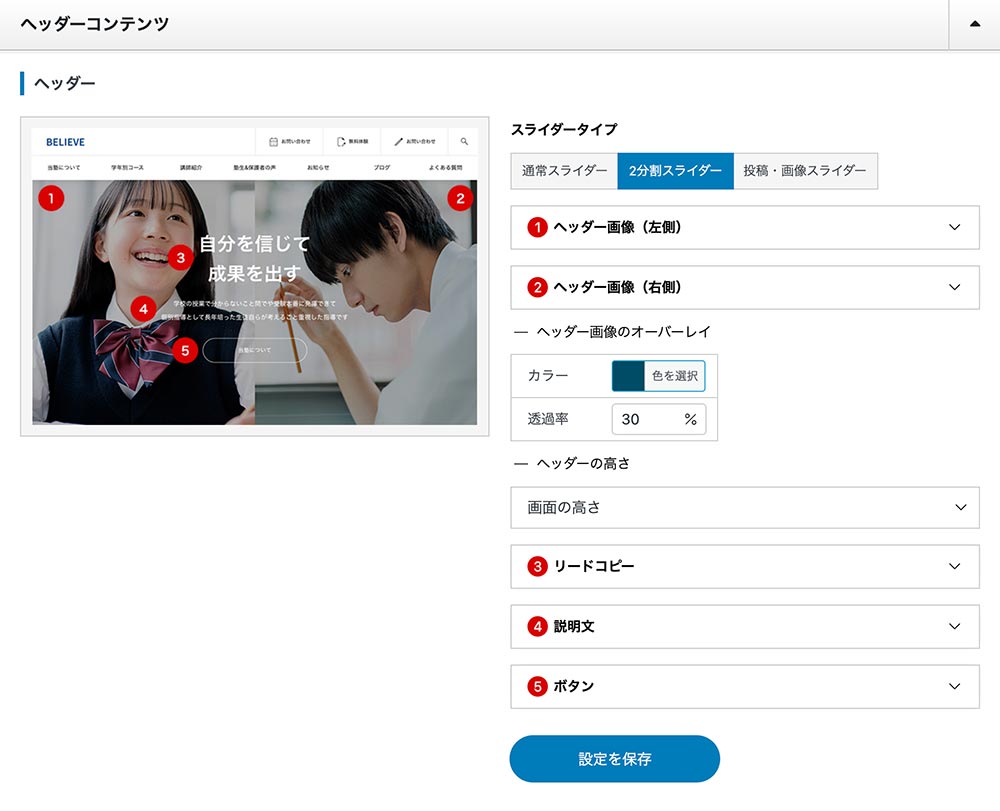Image resolution: width=1000 pixels, height=811 pixels.
Task: Click the red number 5 marker on the preview
Action: (x=184, y=350)
